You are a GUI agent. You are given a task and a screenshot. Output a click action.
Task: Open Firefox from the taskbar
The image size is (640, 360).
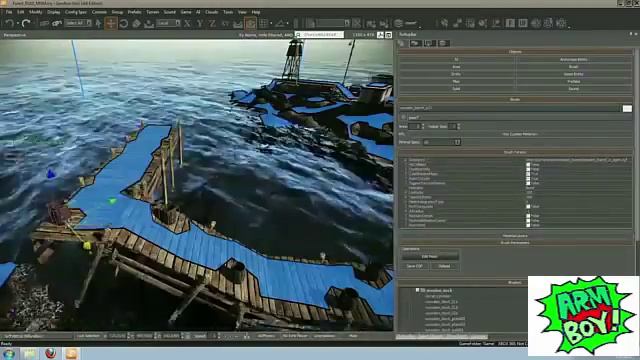[x=51, y=353]
